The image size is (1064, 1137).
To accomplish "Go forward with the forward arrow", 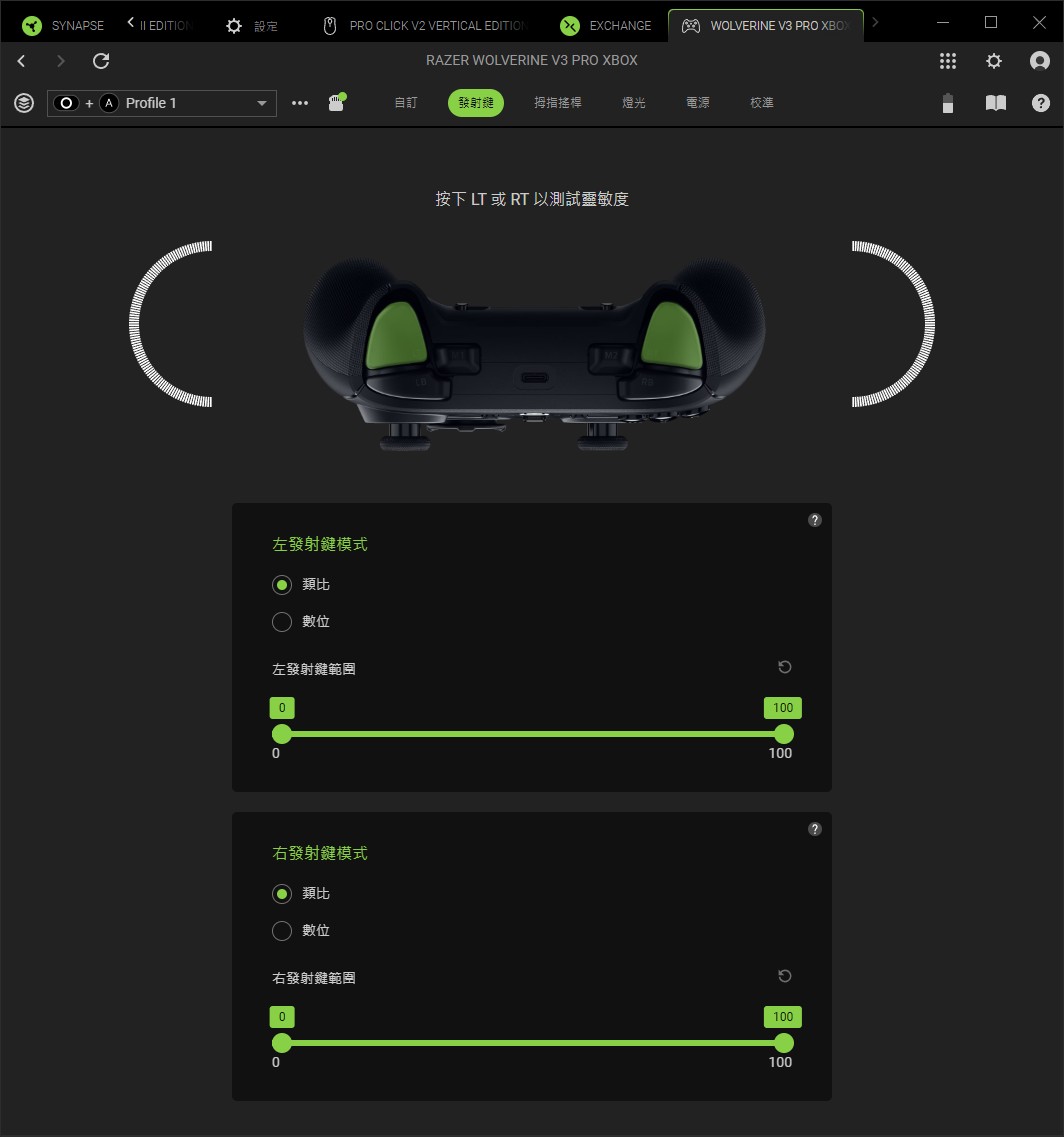I will [x=60, y=61].
